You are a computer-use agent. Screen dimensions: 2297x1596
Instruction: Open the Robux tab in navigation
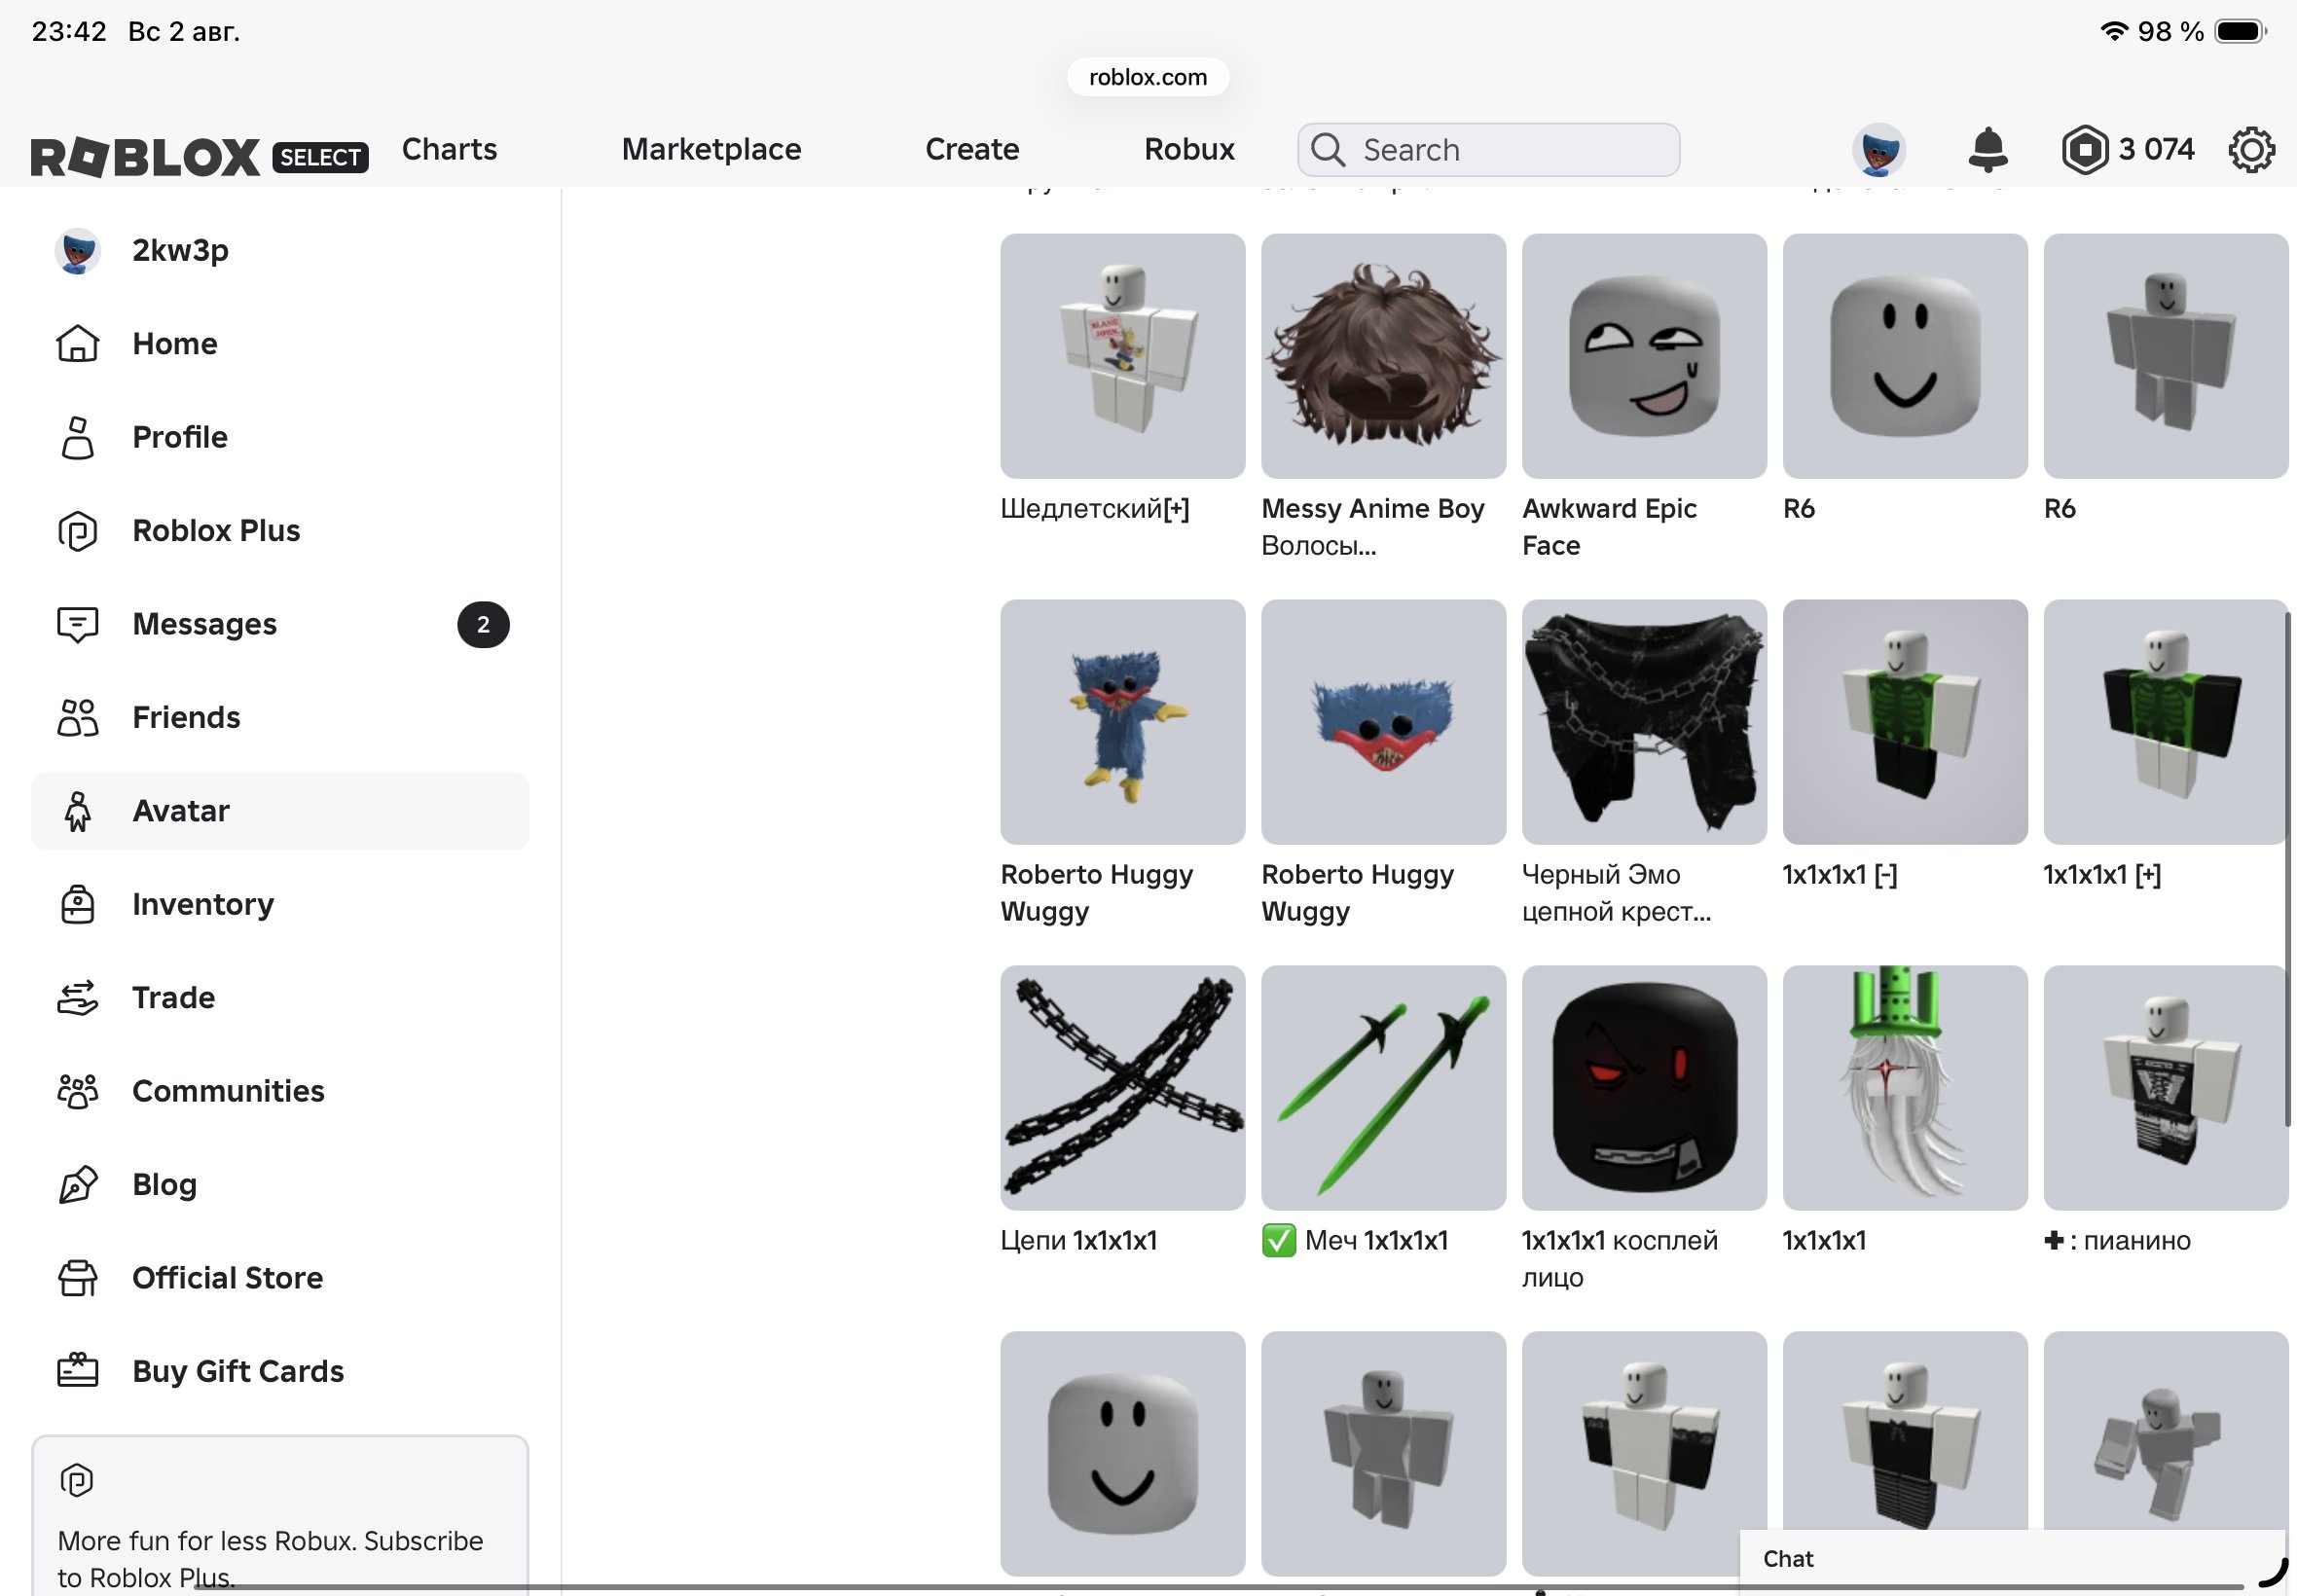click(1189, 149)
